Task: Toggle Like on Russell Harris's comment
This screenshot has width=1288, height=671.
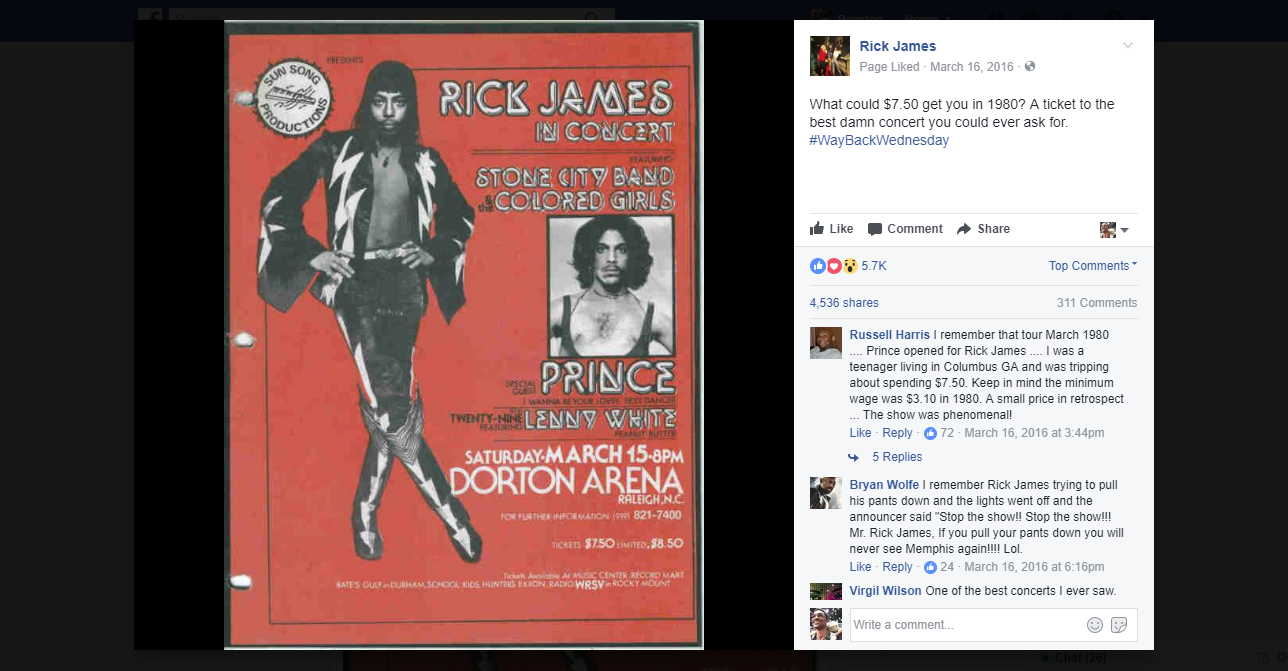Action: click(860, 433)
